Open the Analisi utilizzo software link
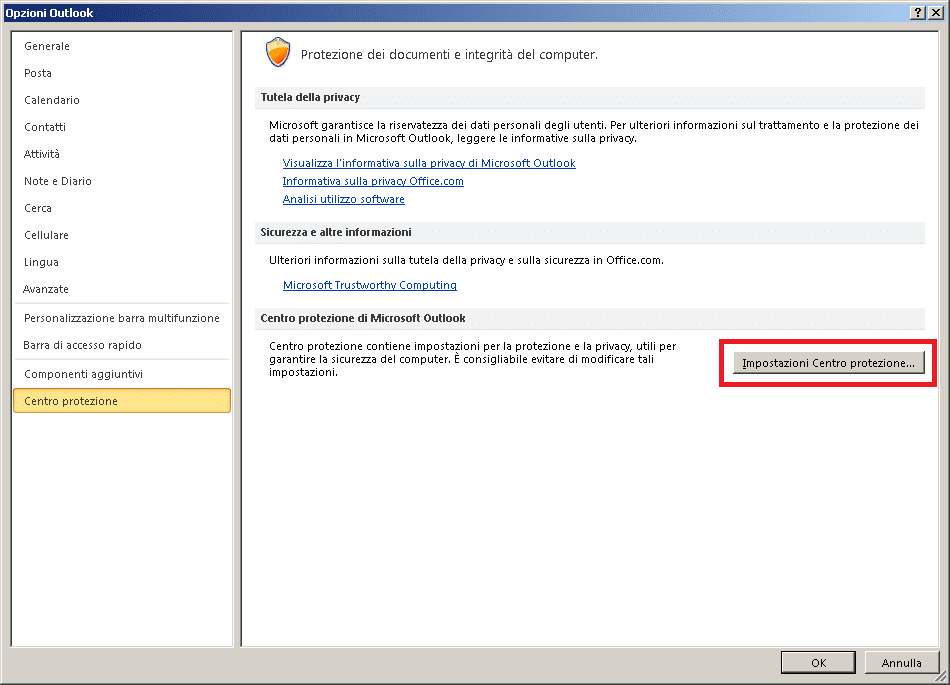The width and height of the screenshot is (950, 685). [344, 199]
